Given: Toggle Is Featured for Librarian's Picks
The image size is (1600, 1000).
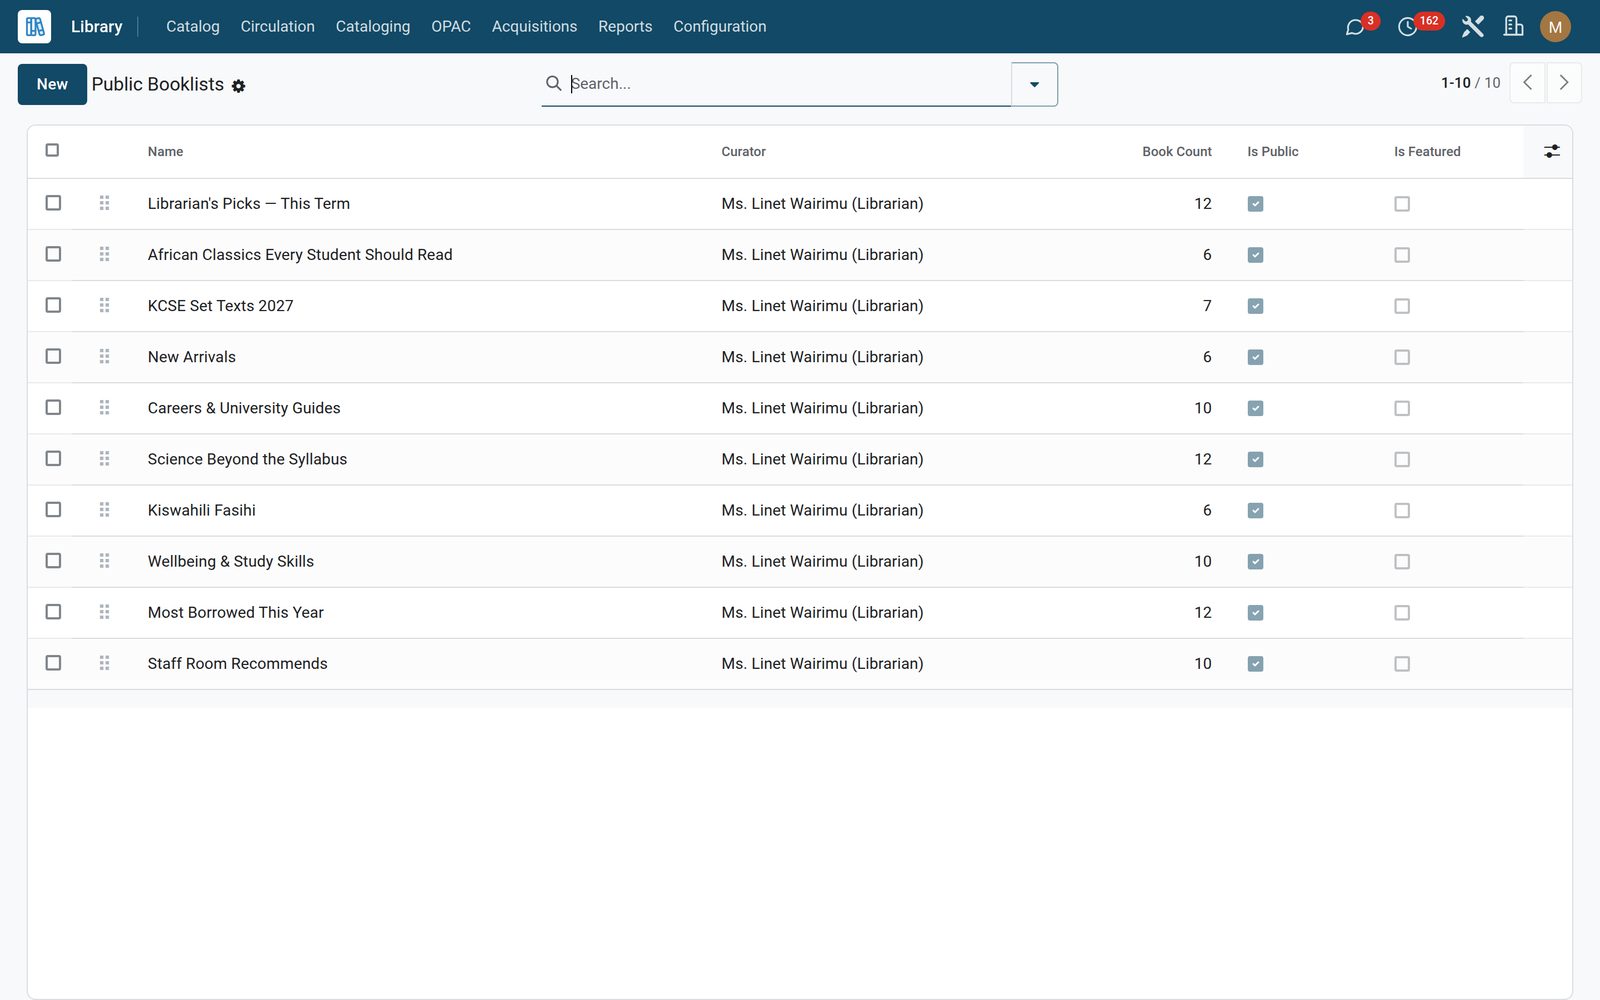Looking at the screenshot, I should point(1402,204).
